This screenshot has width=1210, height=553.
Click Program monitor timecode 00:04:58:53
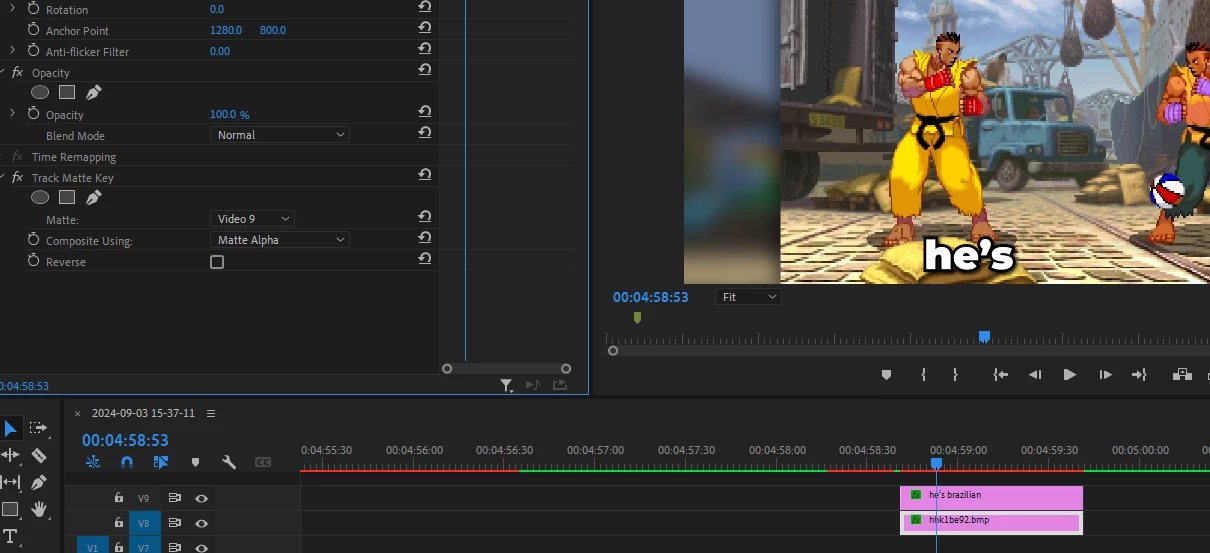tap(650, 297)
